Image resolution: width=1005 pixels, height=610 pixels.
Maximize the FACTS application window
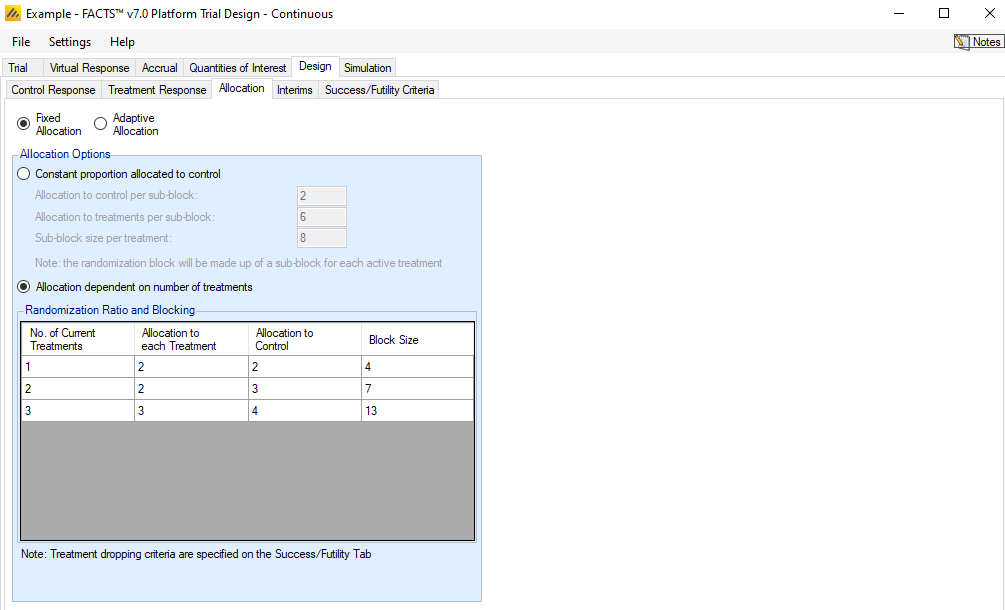click(944, 14)
